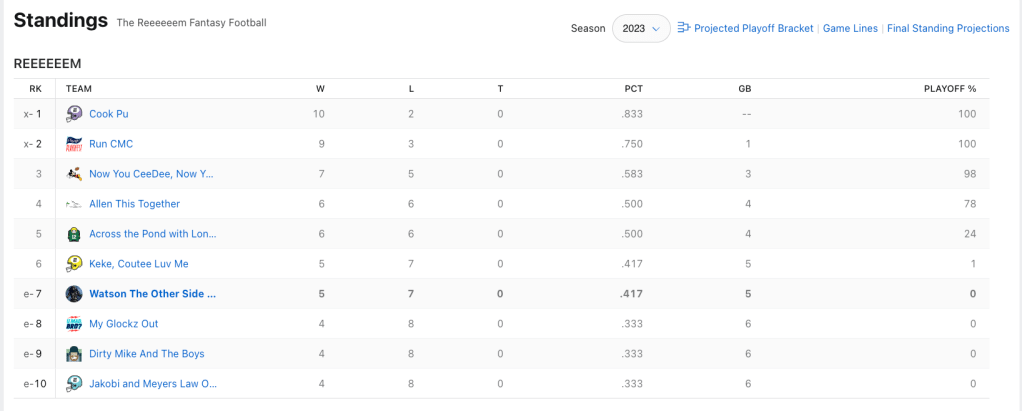Click Dirty Mike And The Boys logo
This screenshot has height=411, width=1022.
coord(74,354)
